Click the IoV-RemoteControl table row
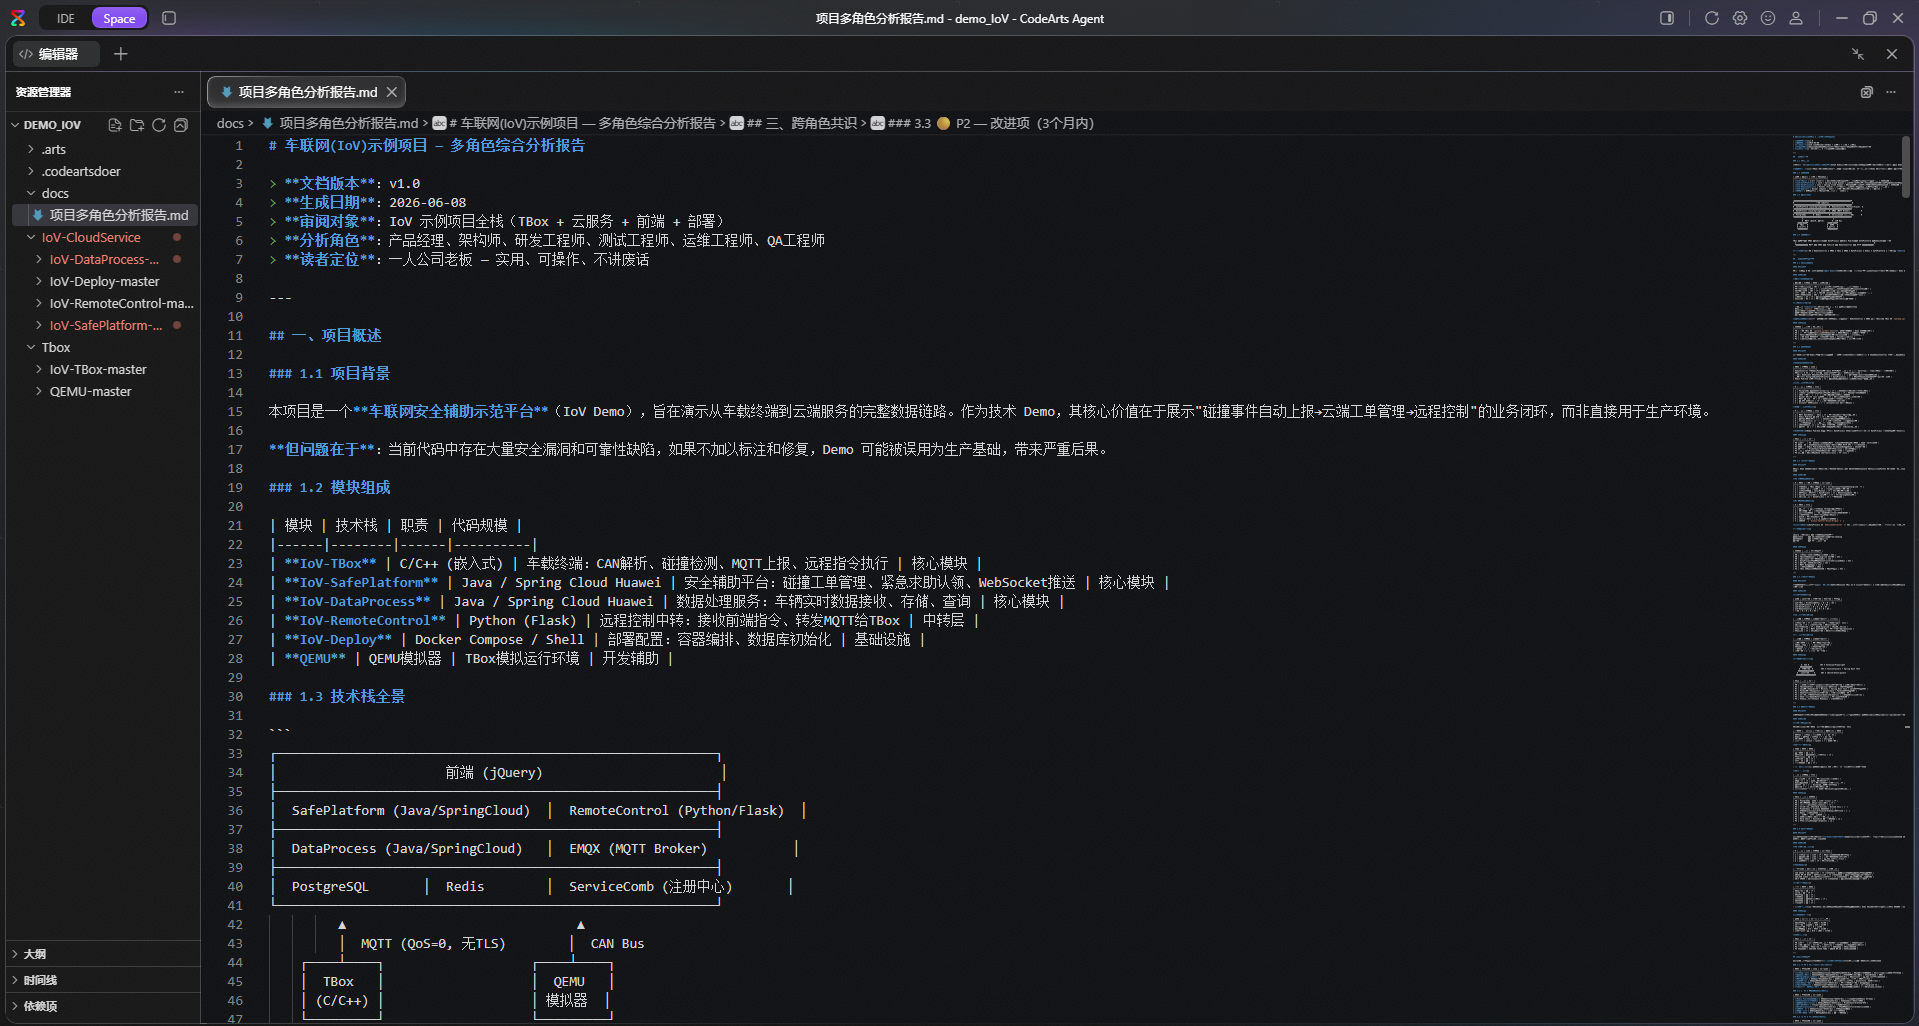 pyautogui.click(x=624, y=620)
